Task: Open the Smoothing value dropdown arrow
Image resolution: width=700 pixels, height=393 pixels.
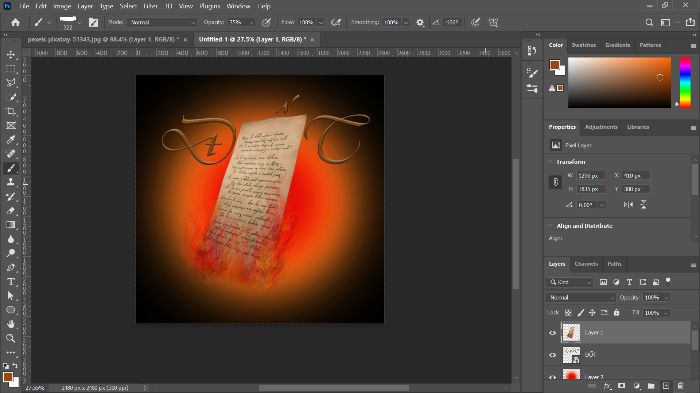Action: pyautogui.click(x=405, y=22)
